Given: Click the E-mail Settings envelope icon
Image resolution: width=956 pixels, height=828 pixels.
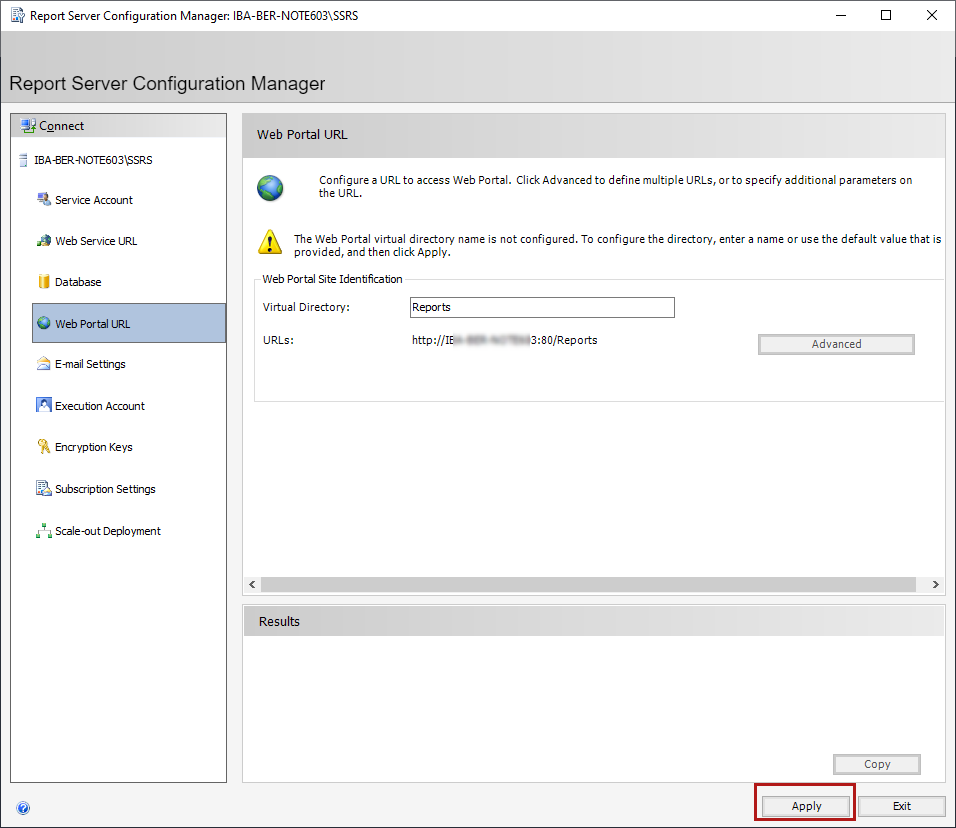Looking at the screenshot, I should pyautogui.click(x=44, y=364).
